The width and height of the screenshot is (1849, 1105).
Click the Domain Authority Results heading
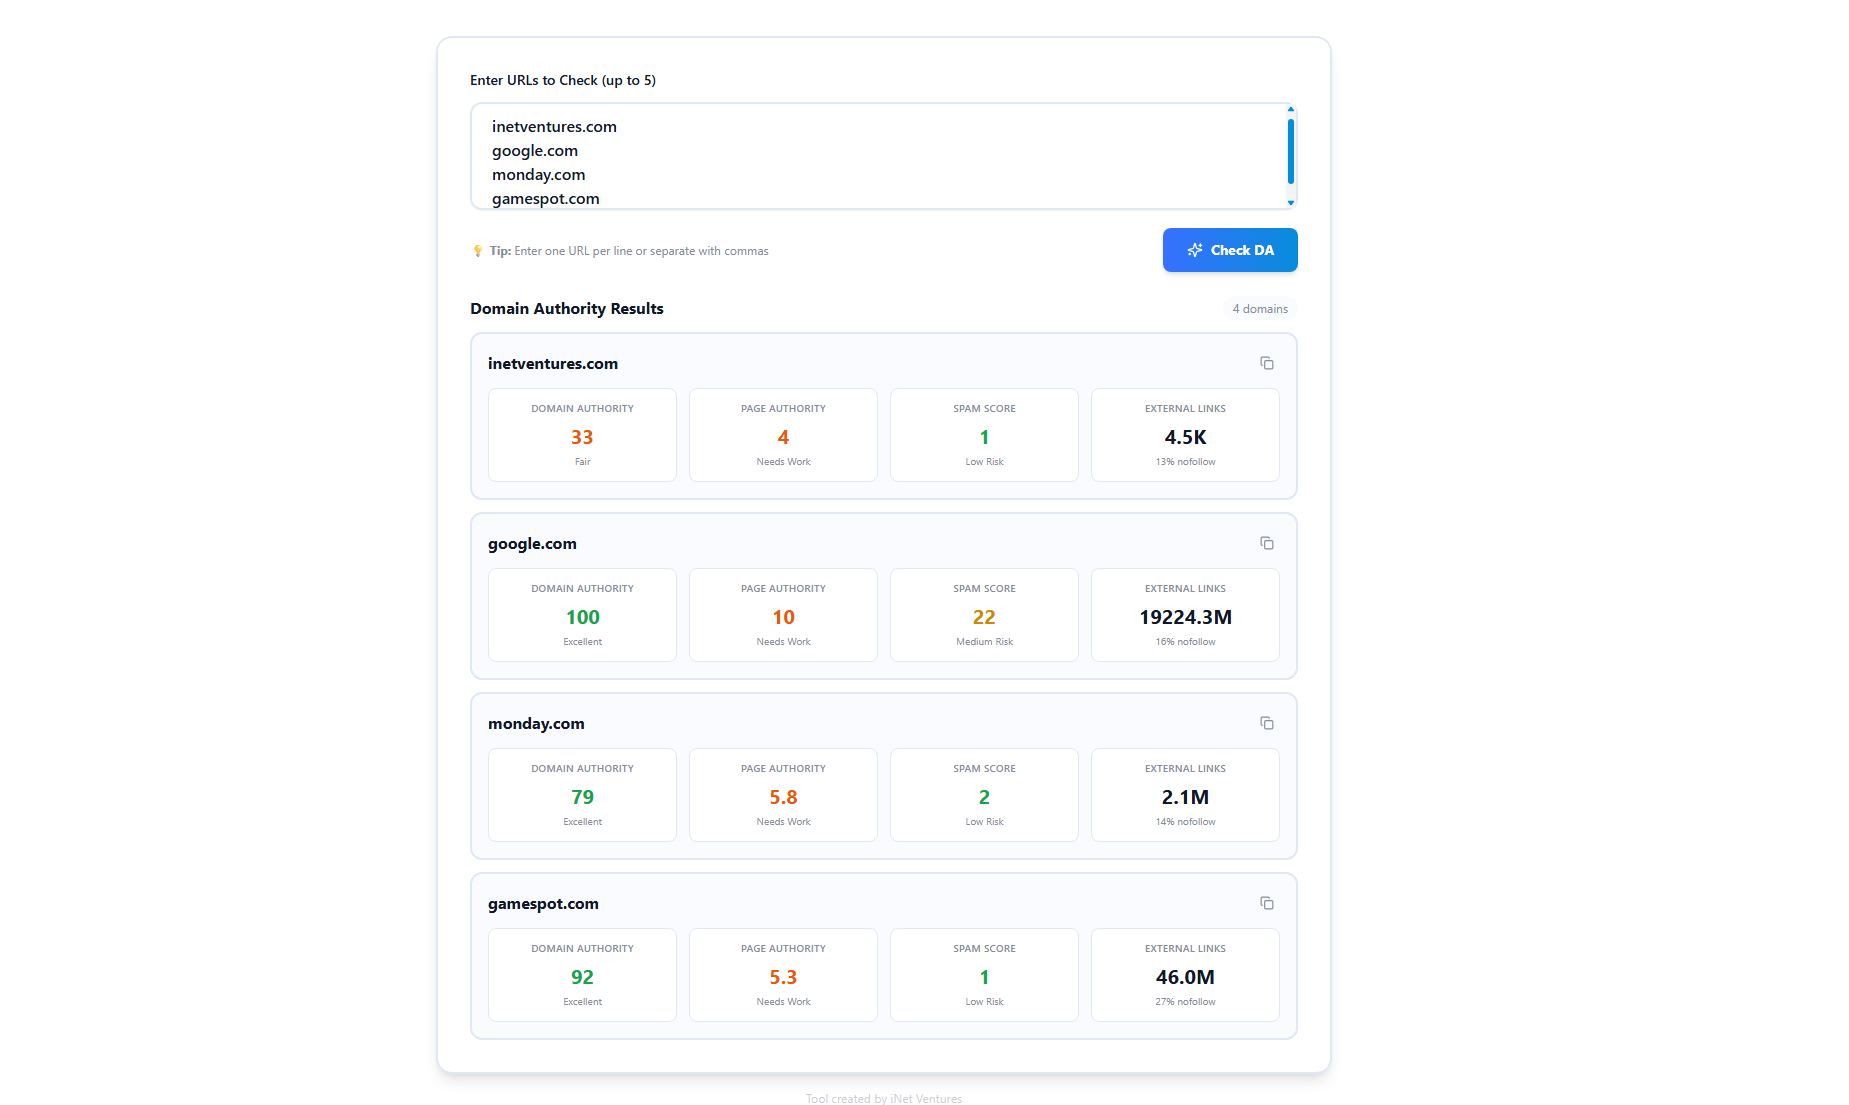click(567, 309)
